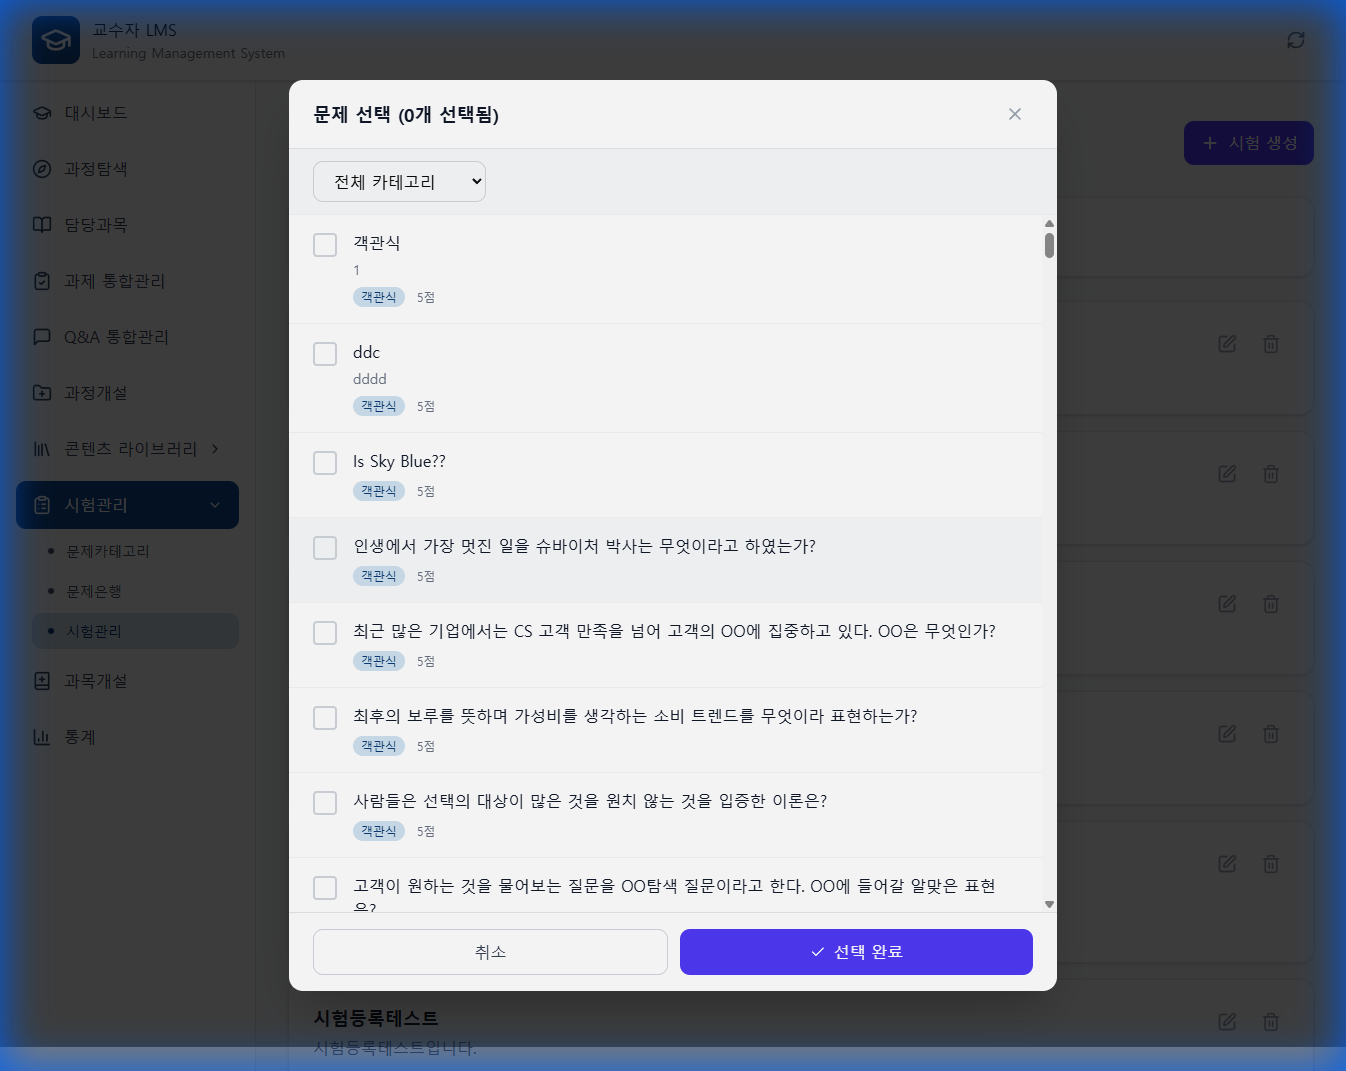The height and width of the screenshot is (1071, 1346).
Task: Open the 전체 카테고리 dropdown
Action: [399, 181]
